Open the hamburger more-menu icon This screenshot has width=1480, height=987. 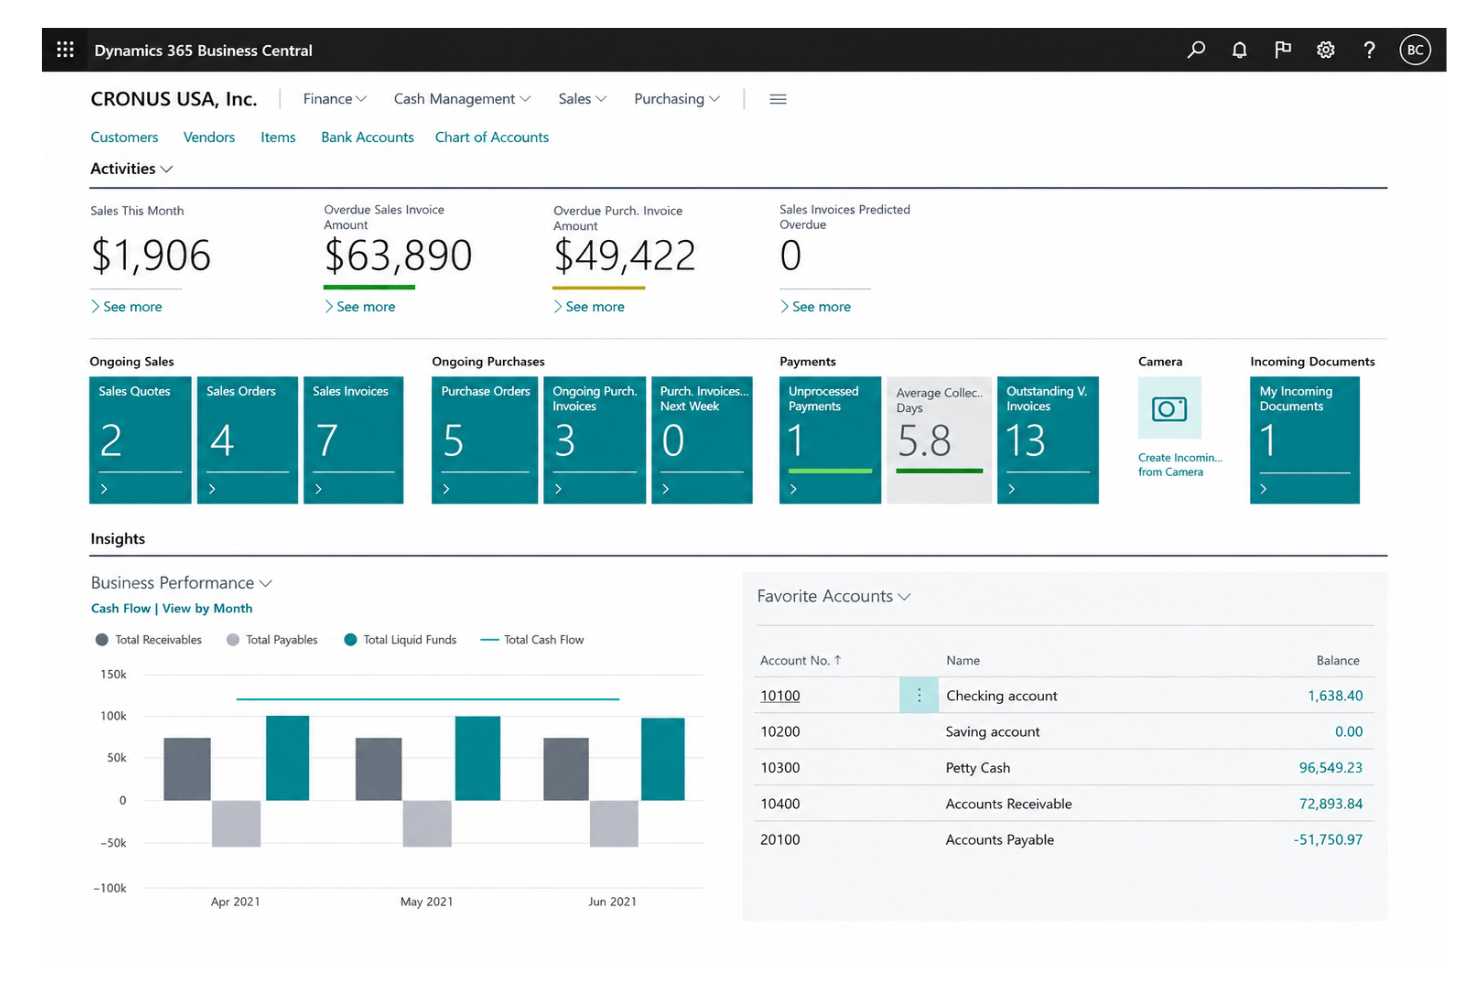(778, 99)
